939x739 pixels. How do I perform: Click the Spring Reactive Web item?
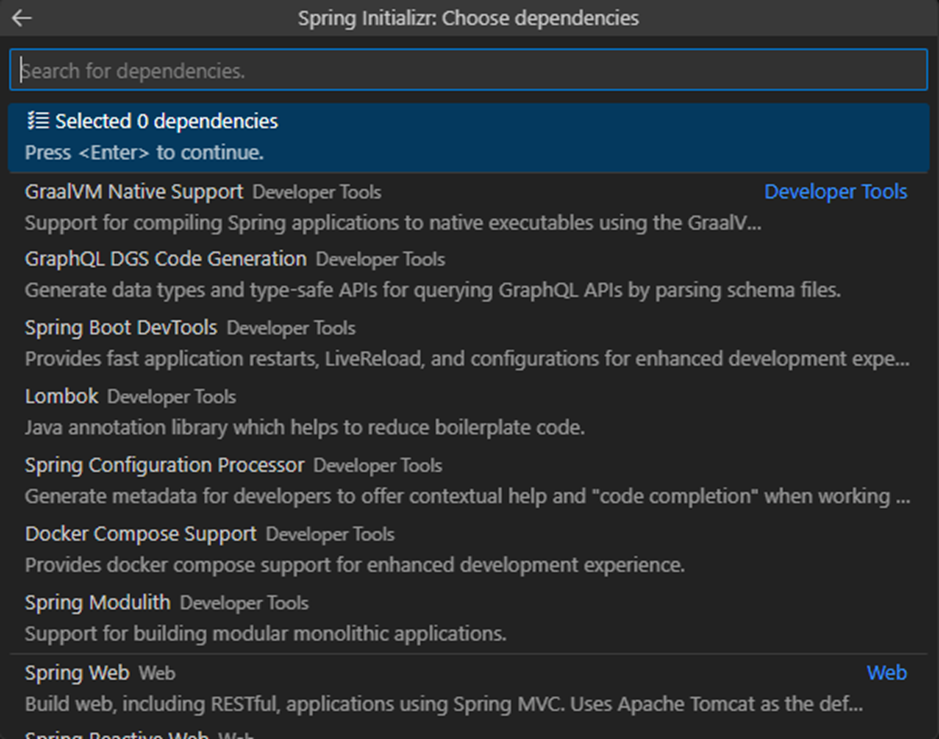[x=117, y=734]
